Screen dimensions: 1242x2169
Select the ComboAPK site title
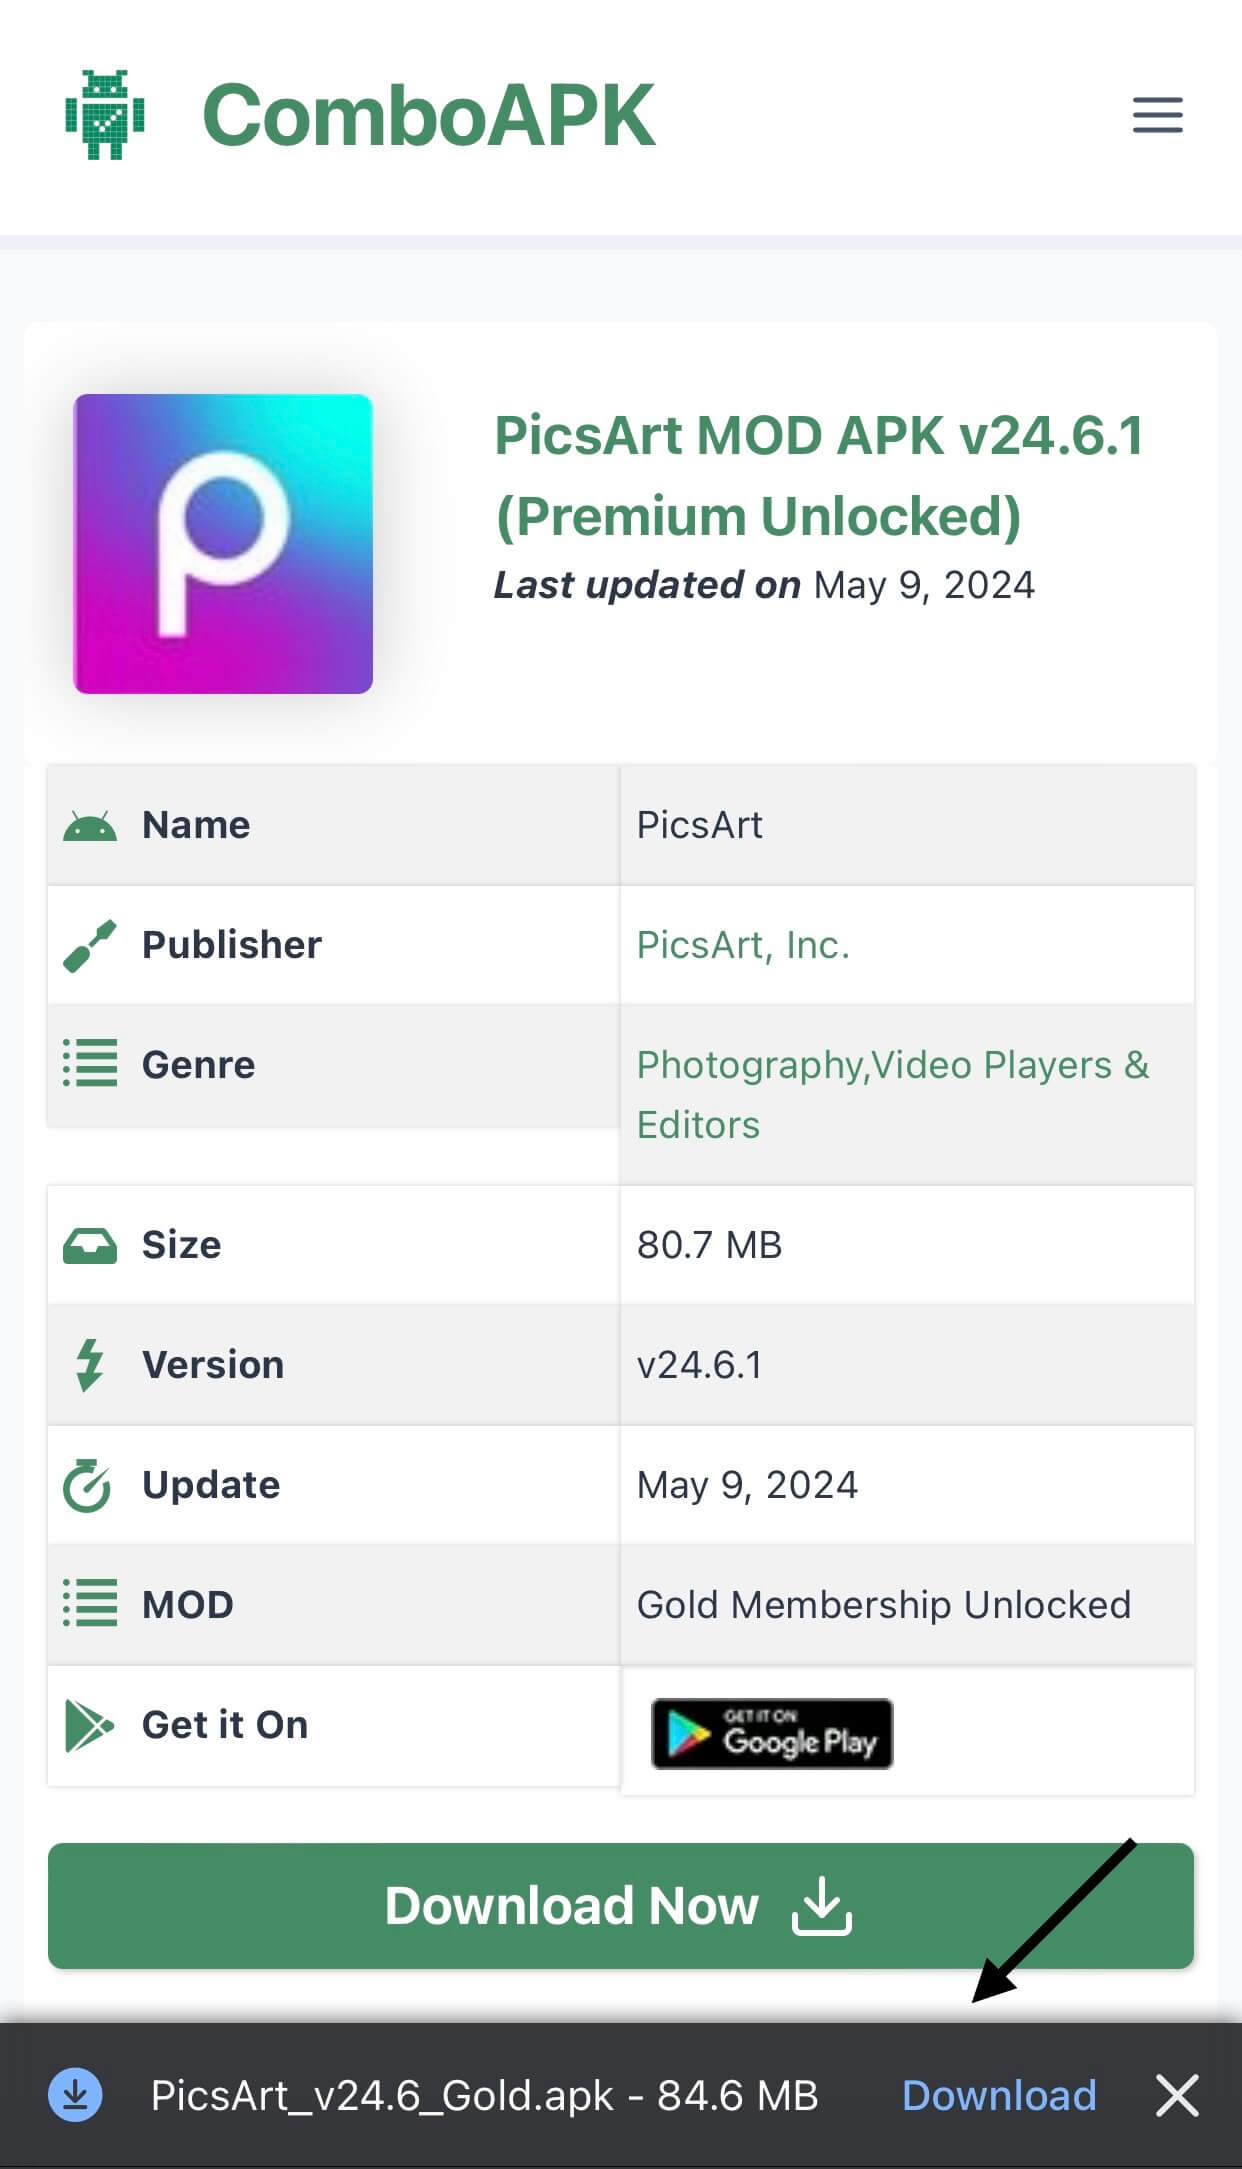(428, 113)
